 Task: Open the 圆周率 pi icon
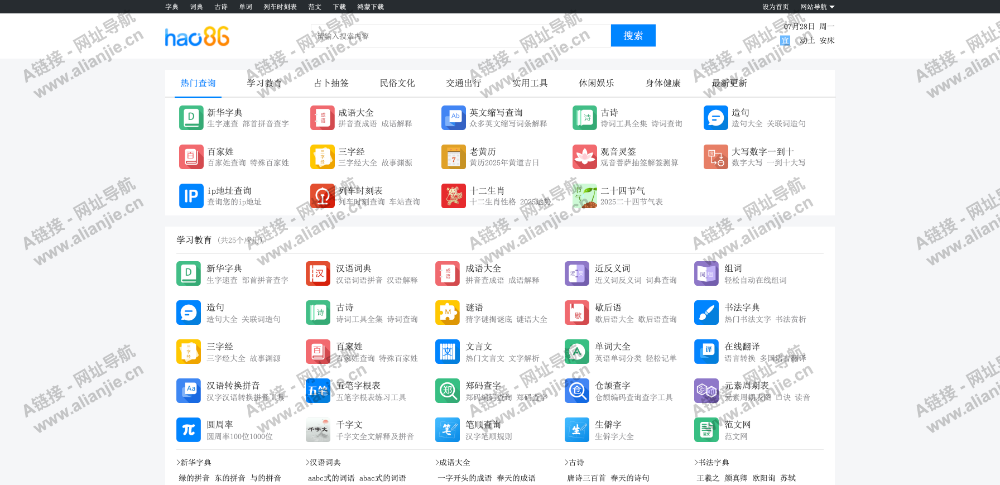[189, 430]
